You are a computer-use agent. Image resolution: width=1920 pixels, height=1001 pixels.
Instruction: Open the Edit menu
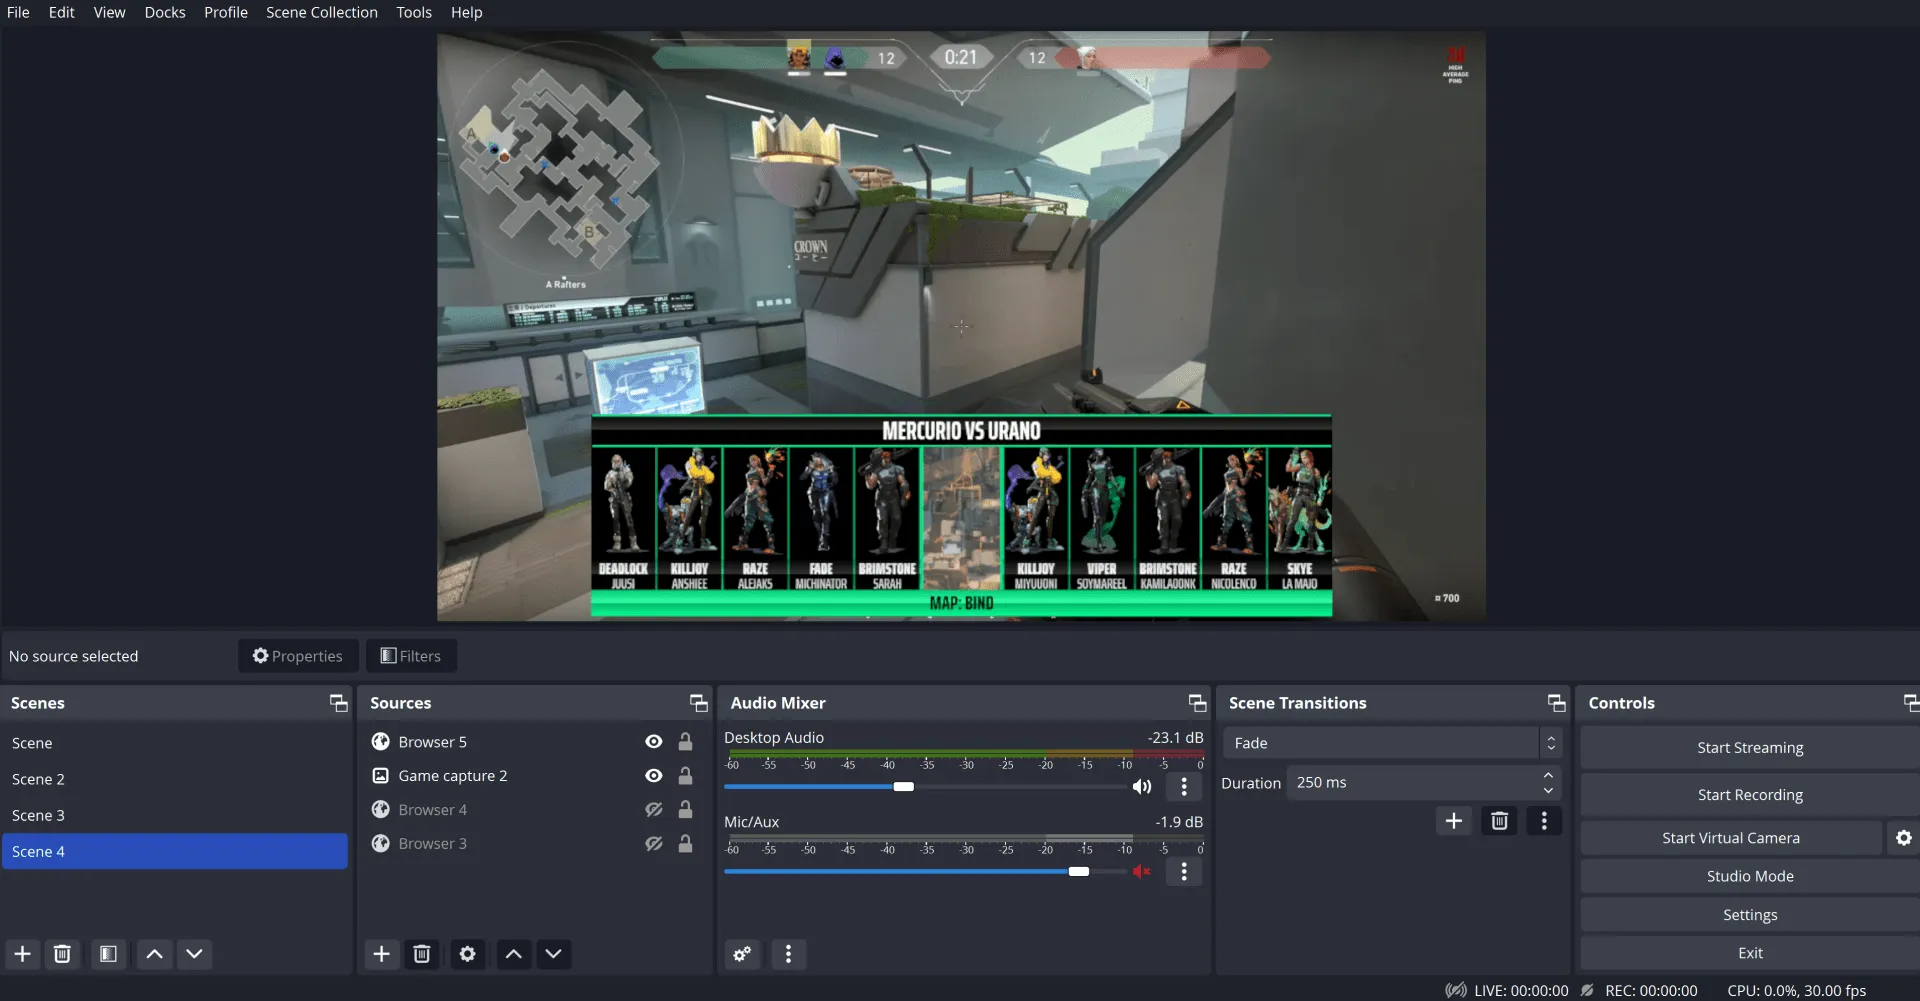(62, 12)
